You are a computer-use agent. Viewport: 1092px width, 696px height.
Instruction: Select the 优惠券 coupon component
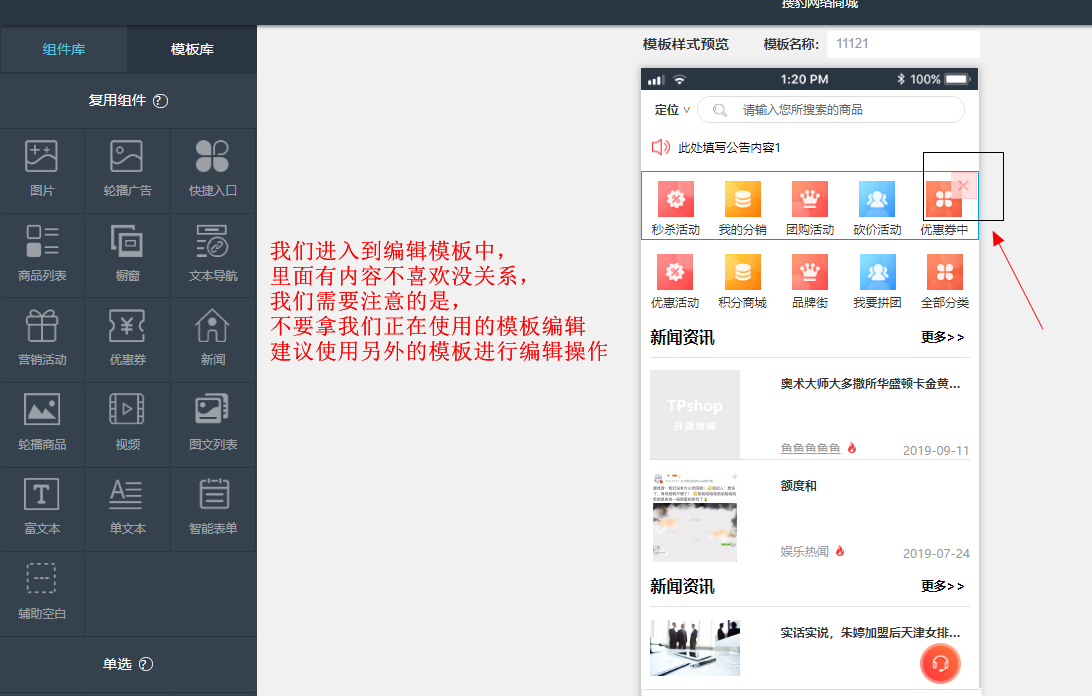[x=127, y=338]
